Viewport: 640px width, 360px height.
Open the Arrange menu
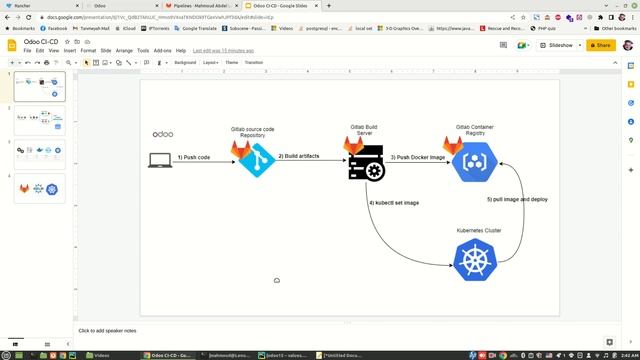pos(124,51)
